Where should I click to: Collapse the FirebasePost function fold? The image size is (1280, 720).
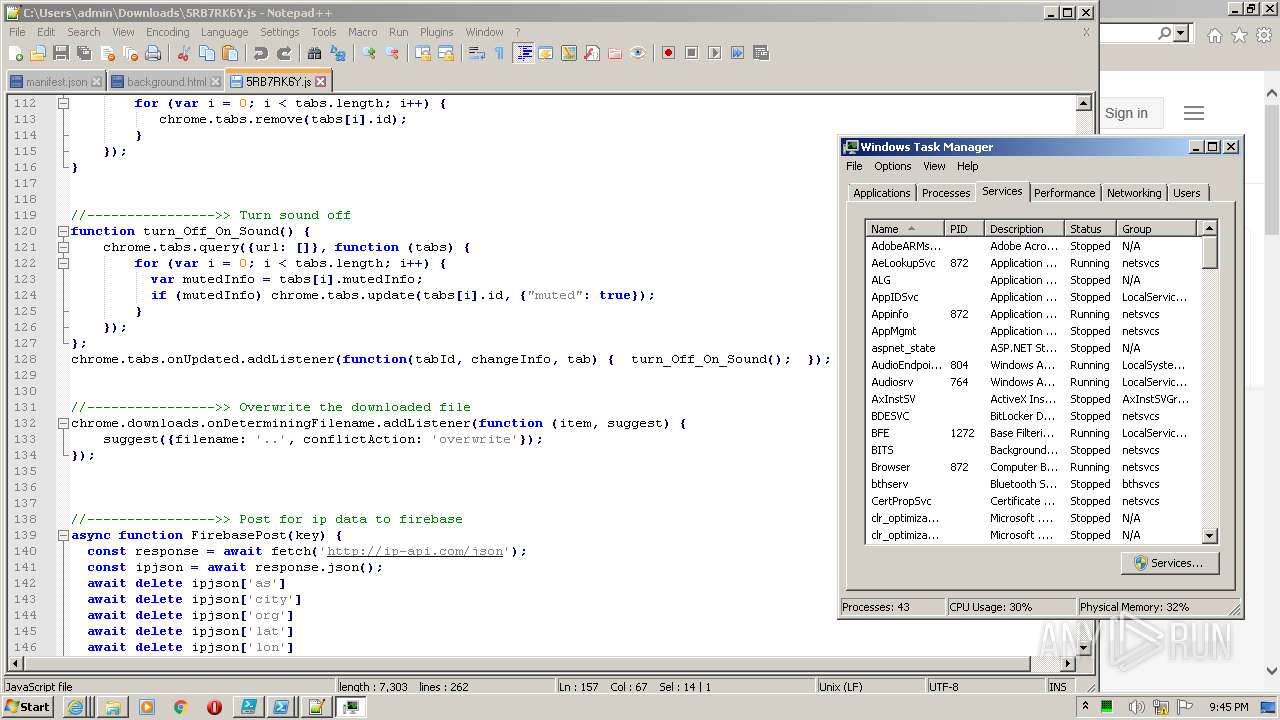[x=63, y=535]
